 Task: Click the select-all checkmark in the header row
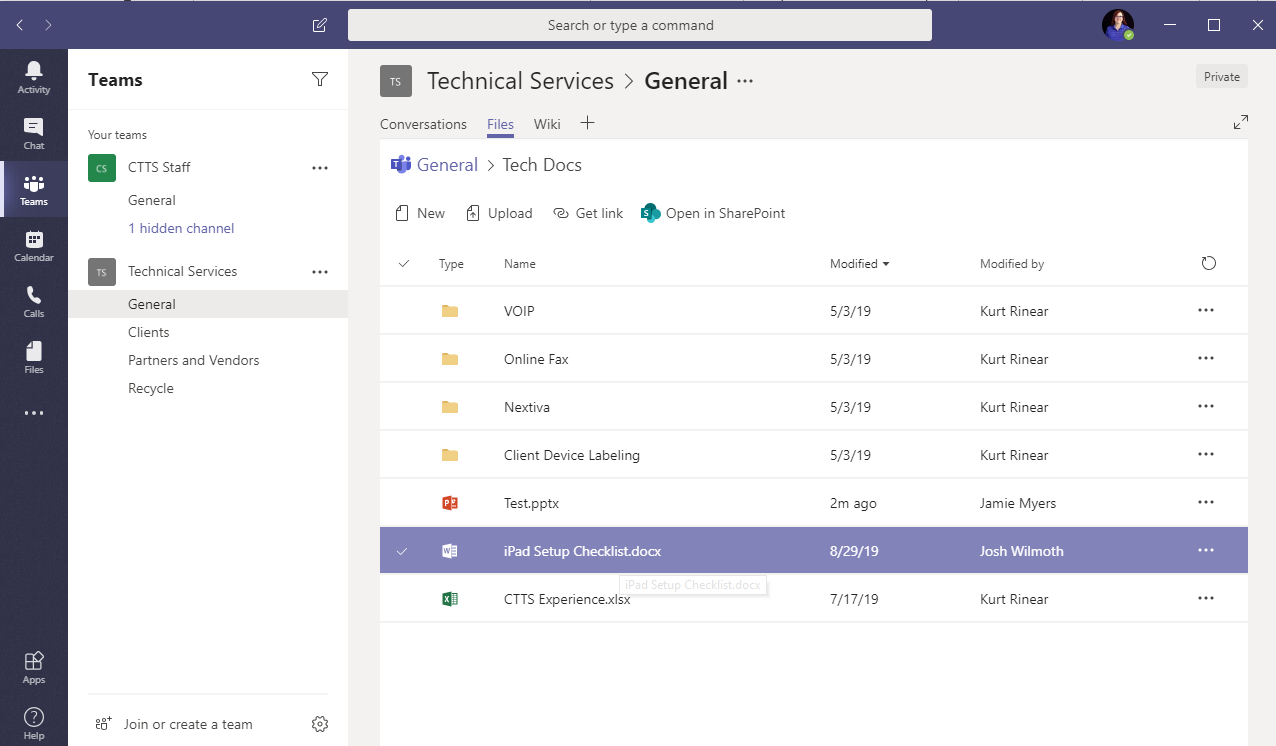click(403, 263)
